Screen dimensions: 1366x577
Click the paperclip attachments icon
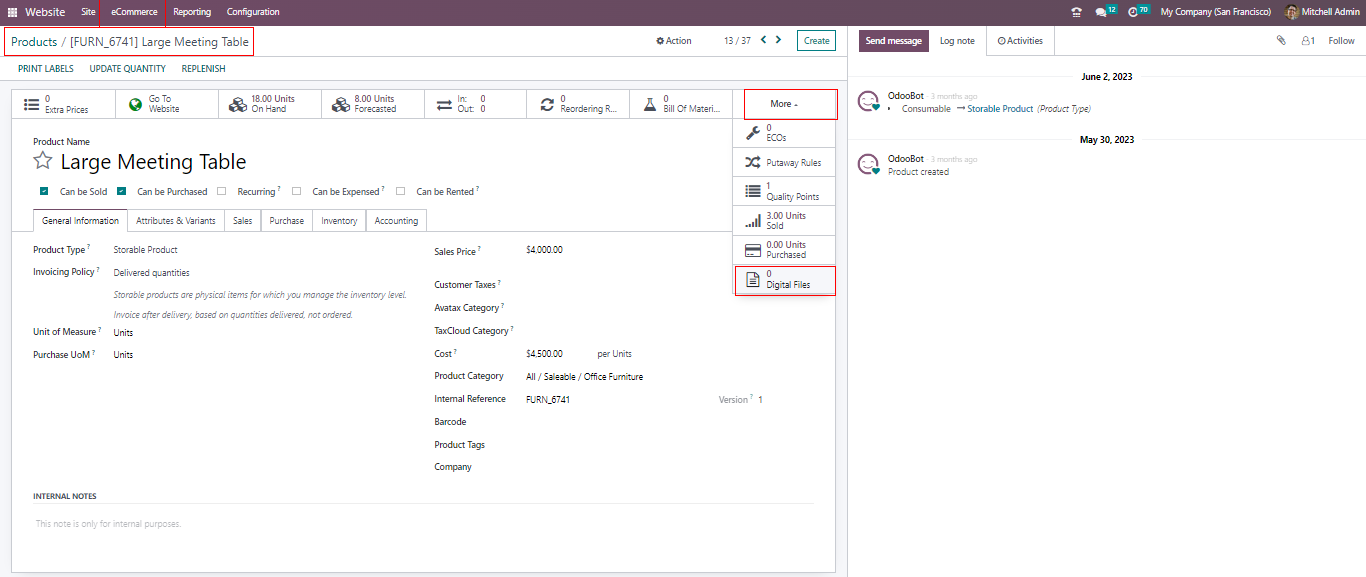(x=1281, y=41)
